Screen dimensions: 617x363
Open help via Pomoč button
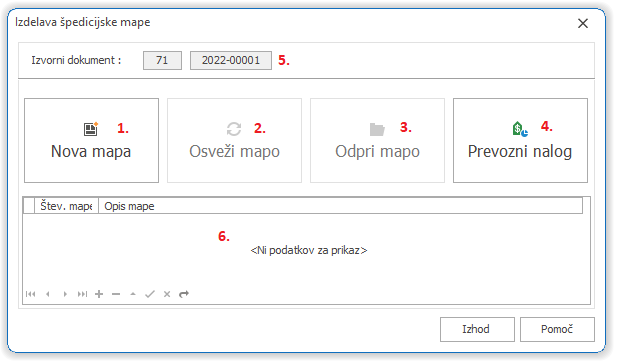pyautogui.click(x=557, y=329)
